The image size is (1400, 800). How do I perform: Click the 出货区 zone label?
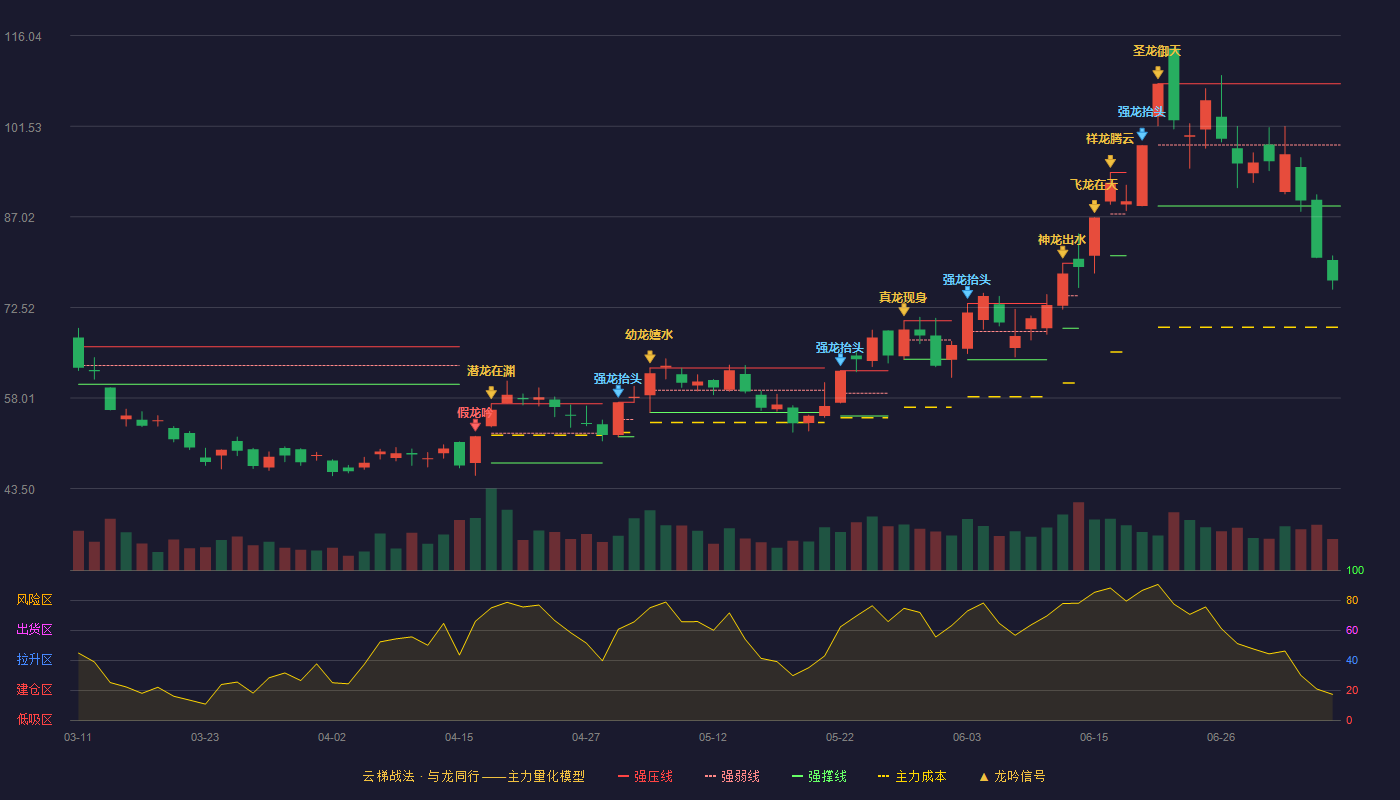point(34,630)
